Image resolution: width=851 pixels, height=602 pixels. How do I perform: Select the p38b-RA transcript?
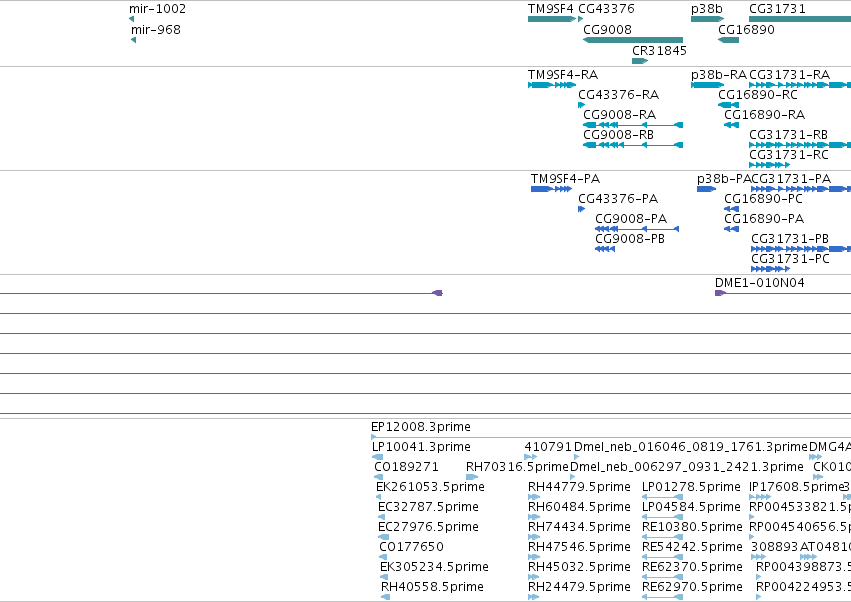tap(707, 85)
